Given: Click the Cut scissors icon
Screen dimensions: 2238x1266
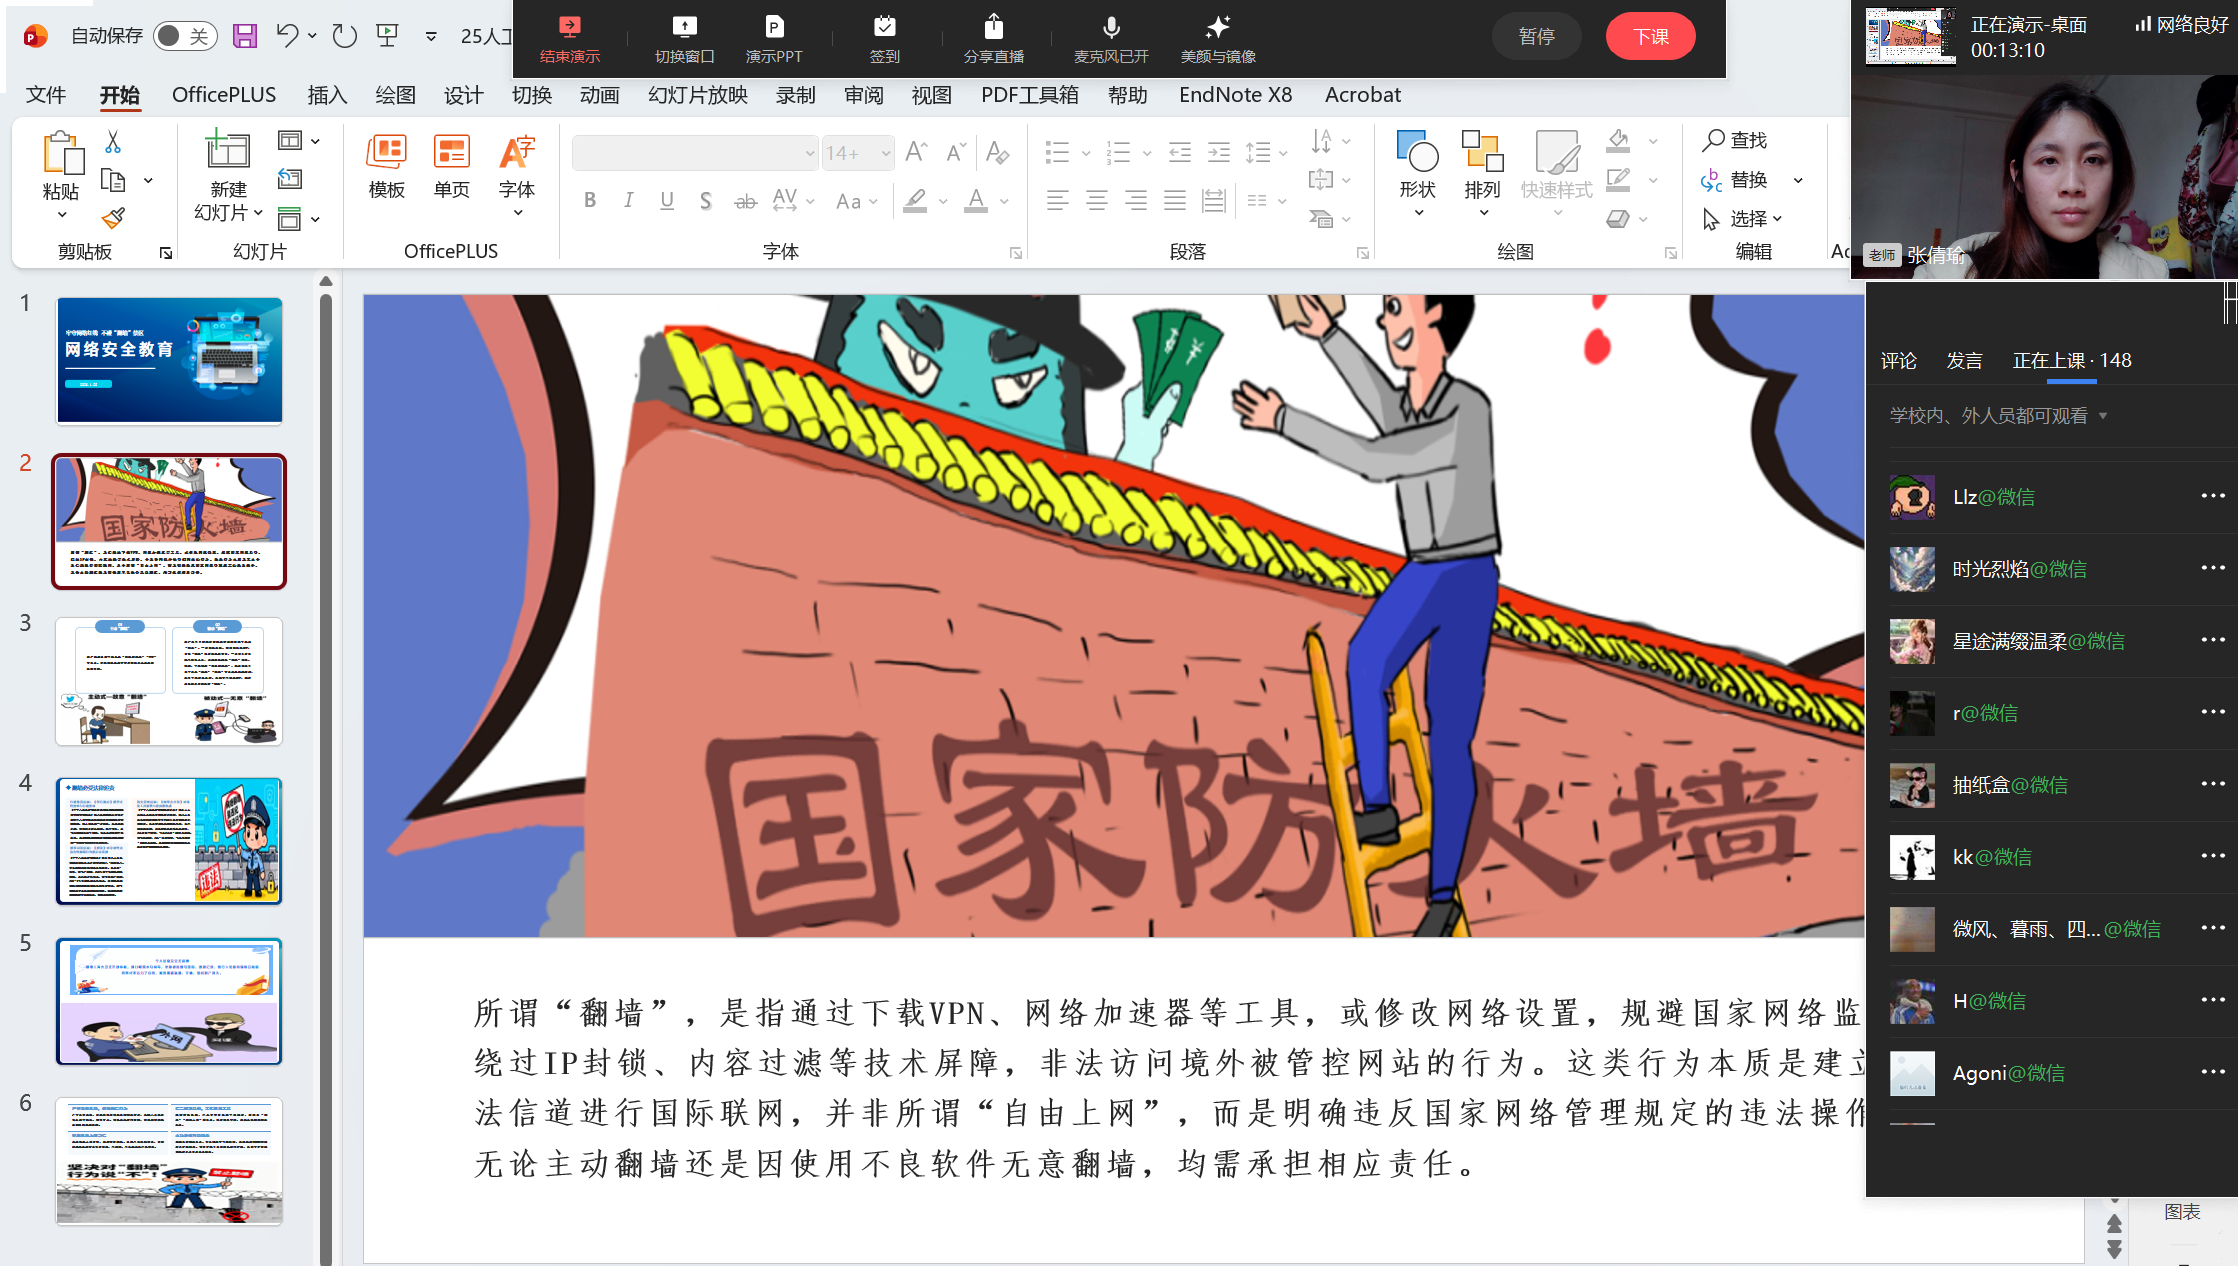Looking at the screenshot, I should pyautogui.click(x=113, y=142).
